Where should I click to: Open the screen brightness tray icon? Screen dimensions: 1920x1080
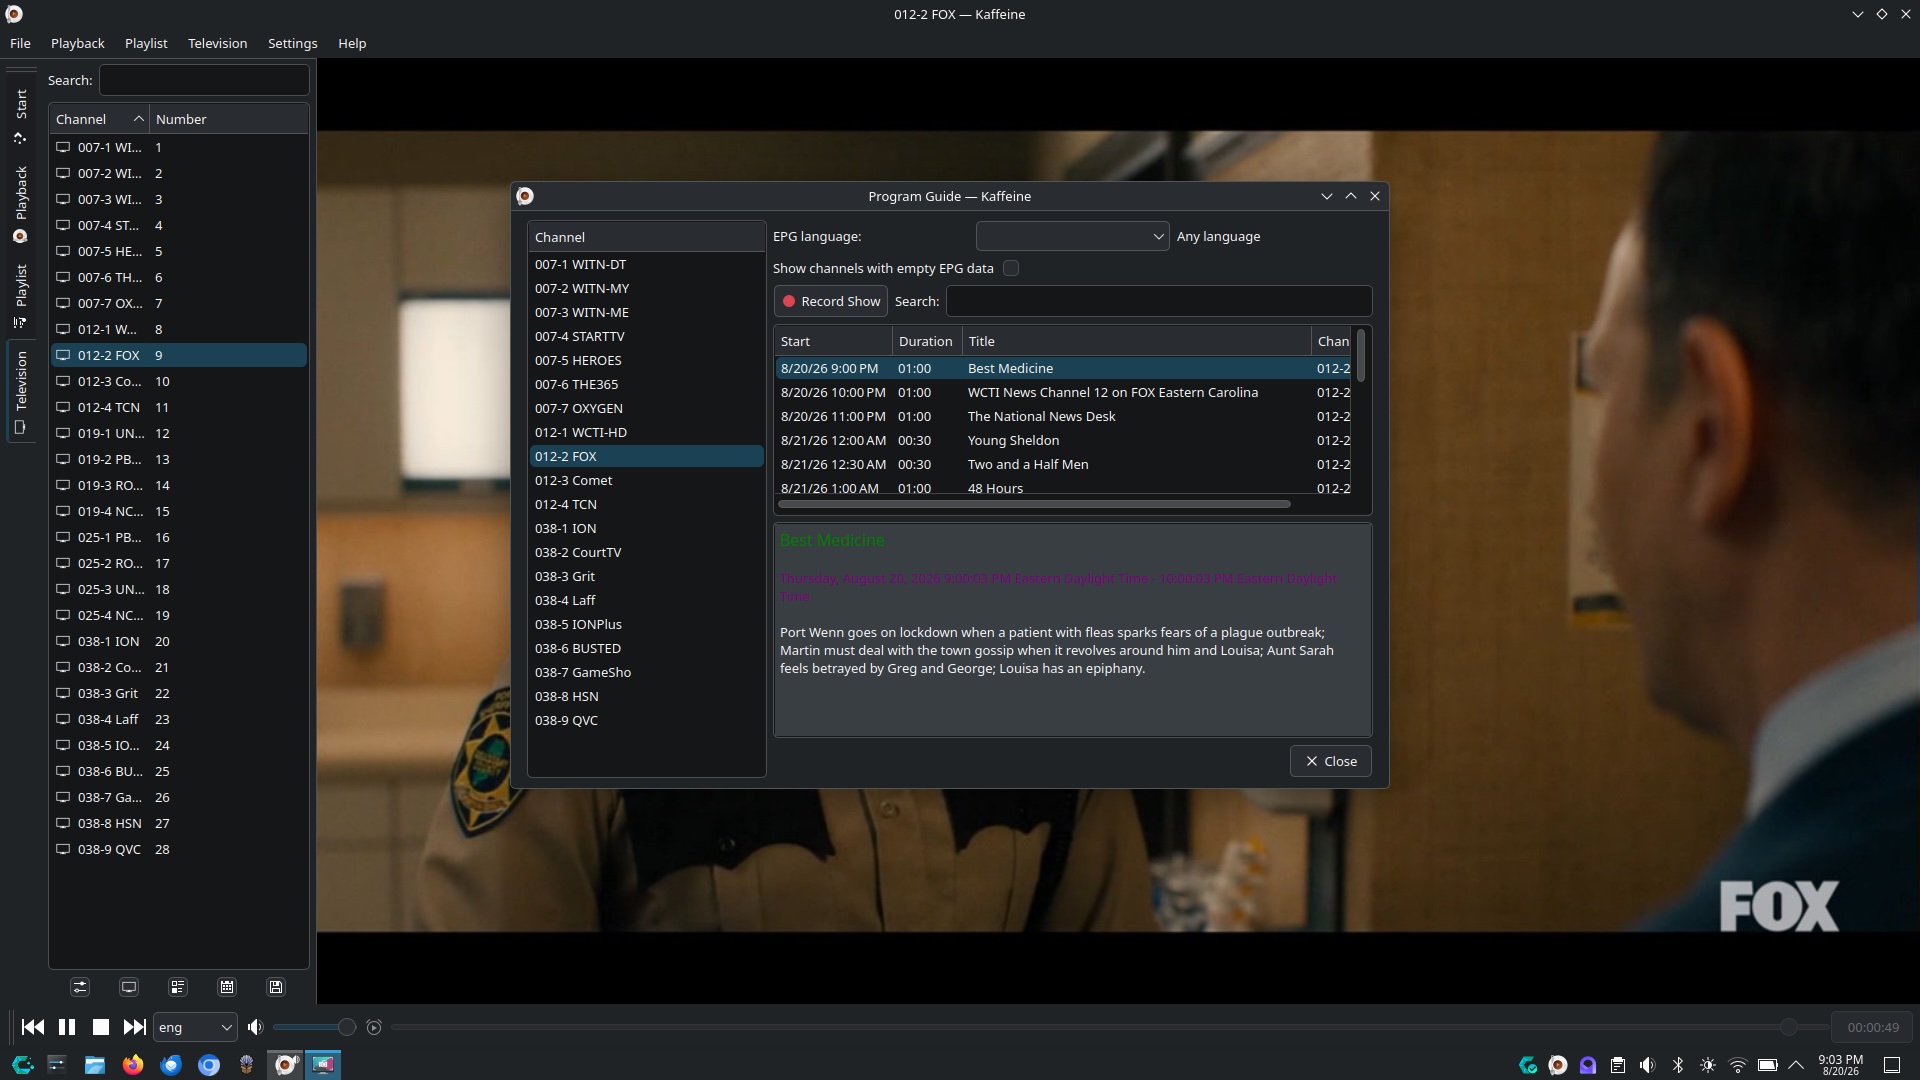pyautogui.click(x=1708, y=1065)
